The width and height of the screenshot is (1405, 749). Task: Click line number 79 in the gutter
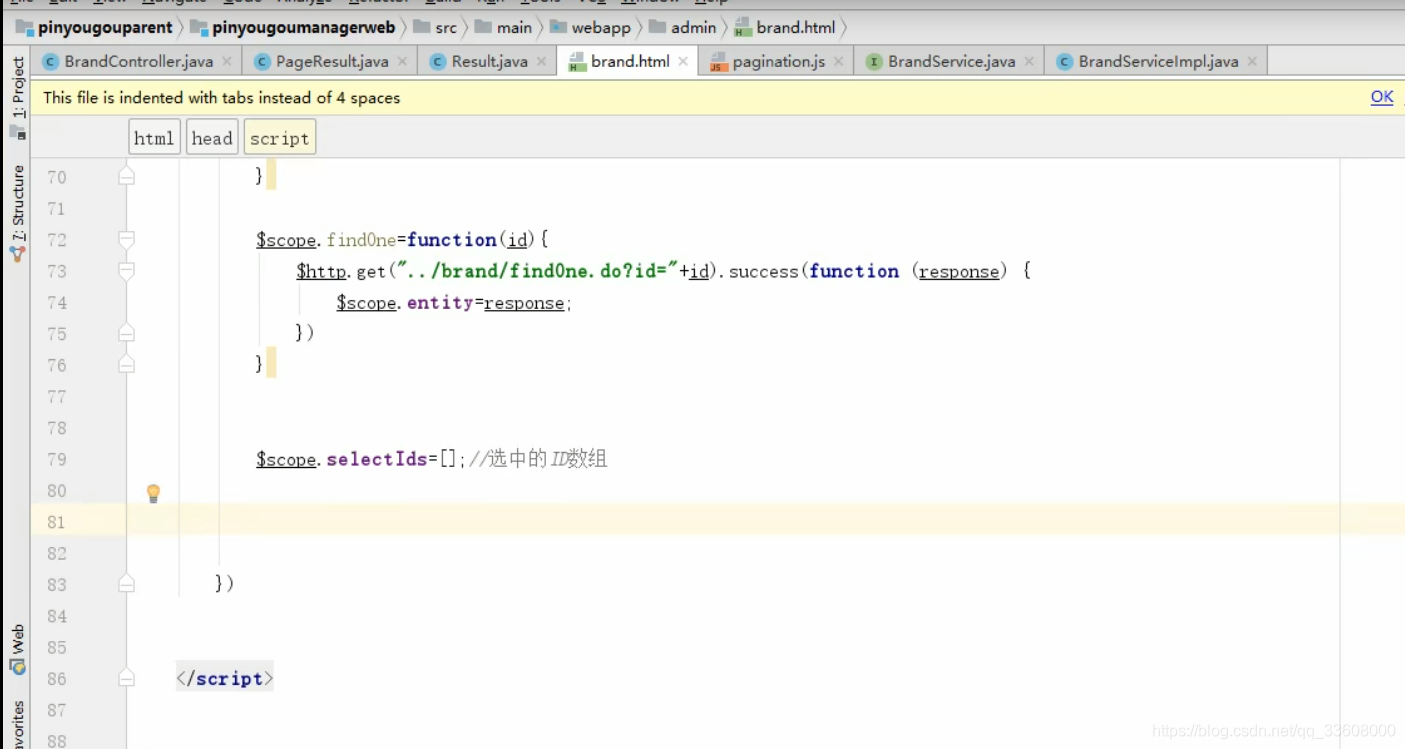click(x=56, y=459)
